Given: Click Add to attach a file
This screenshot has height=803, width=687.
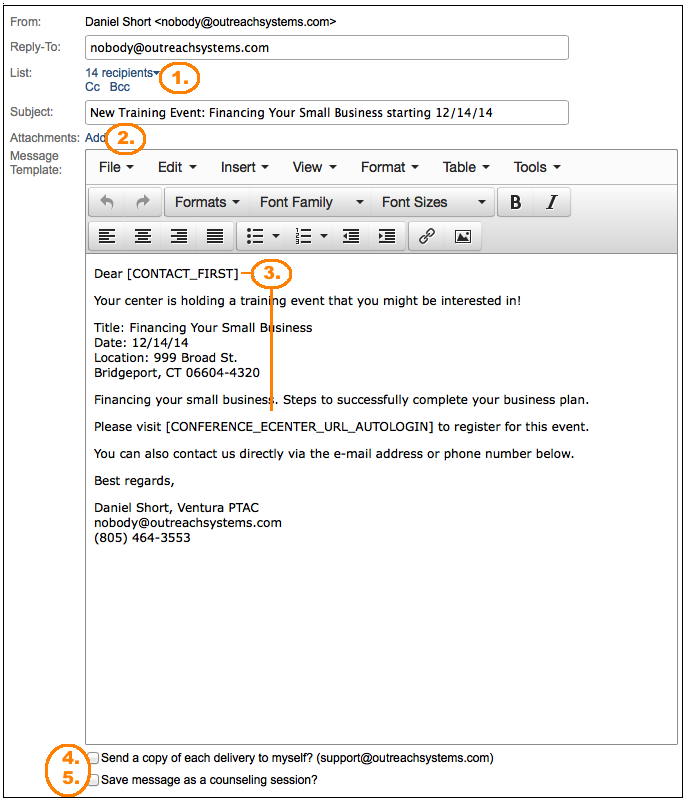Looking at the screenshot, I should click(x=96, y=138).
